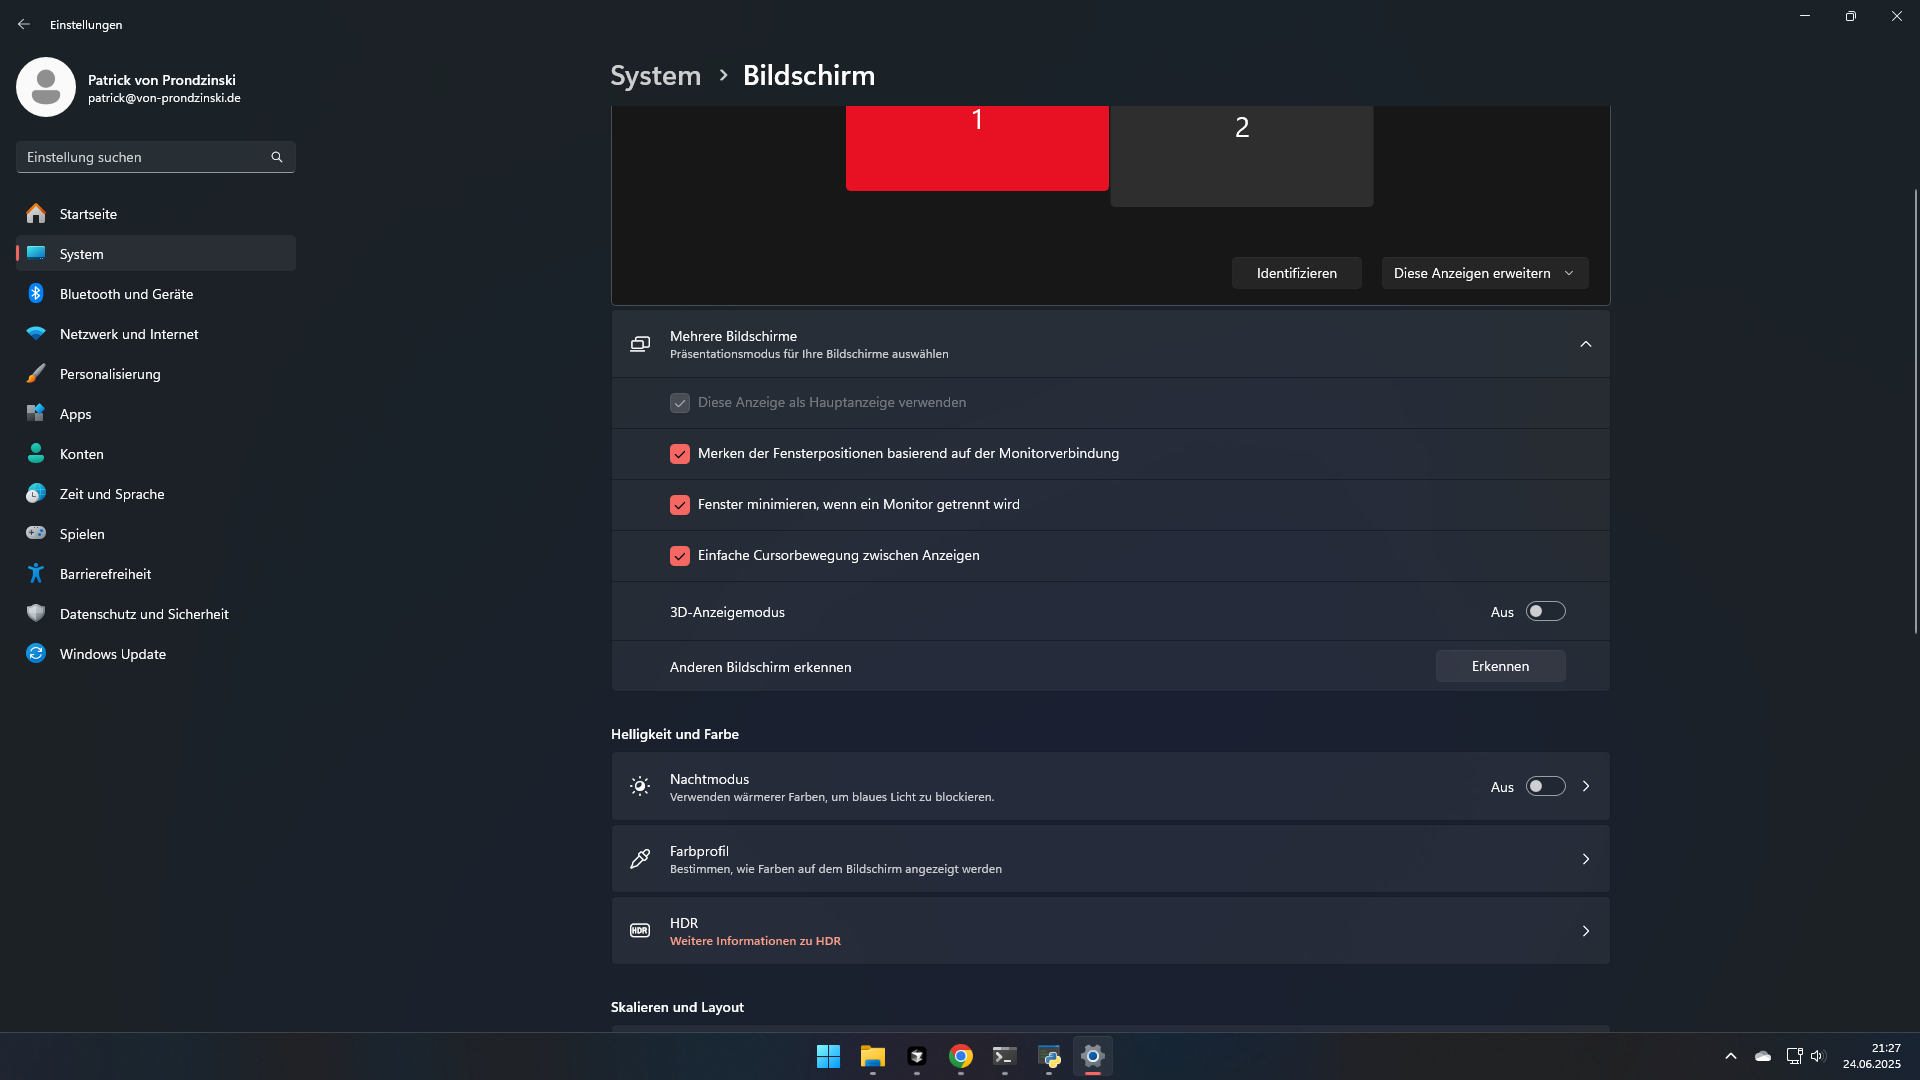
Task: Click the Windows Update sync icon
Action: click(36, 654)
